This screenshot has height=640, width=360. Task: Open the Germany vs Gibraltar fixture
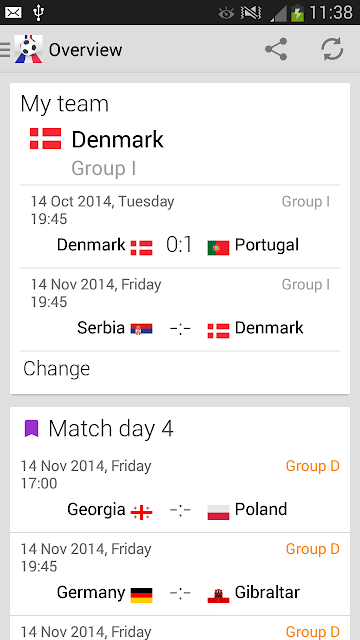tap(180, 574)
